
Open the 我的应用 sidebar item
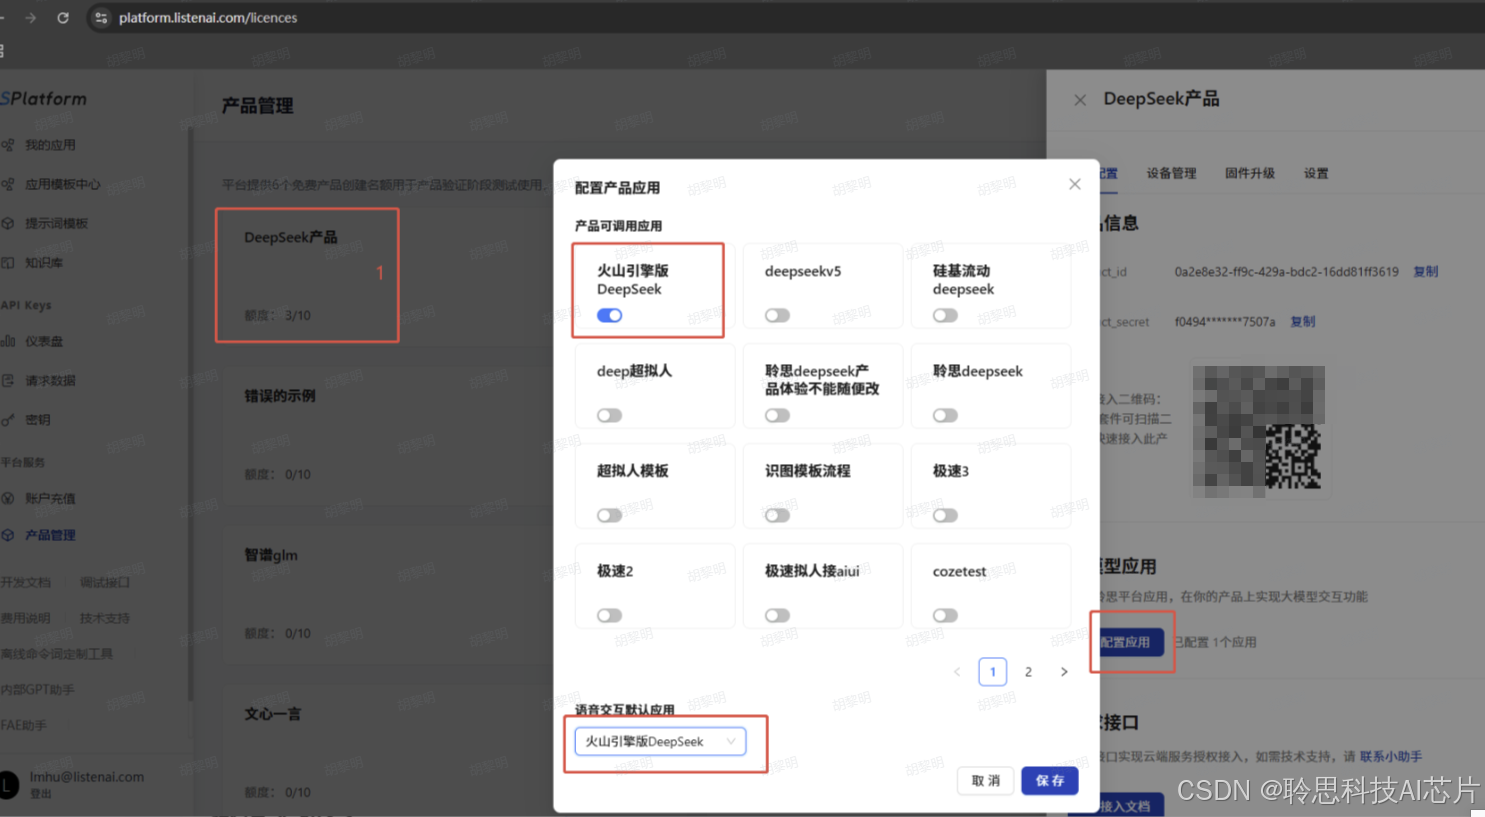point(55,144)
